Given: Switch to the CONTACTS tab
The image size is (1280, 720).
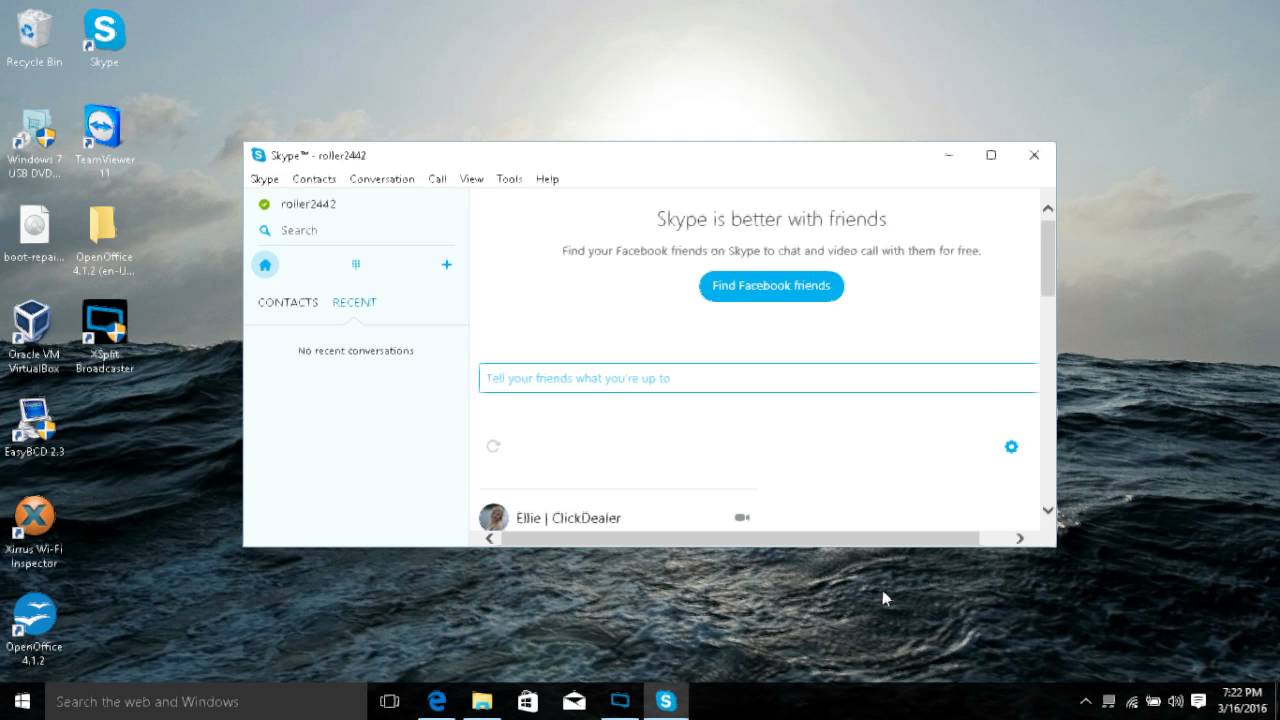Looking at the screenshot, I should coord(288,302).
